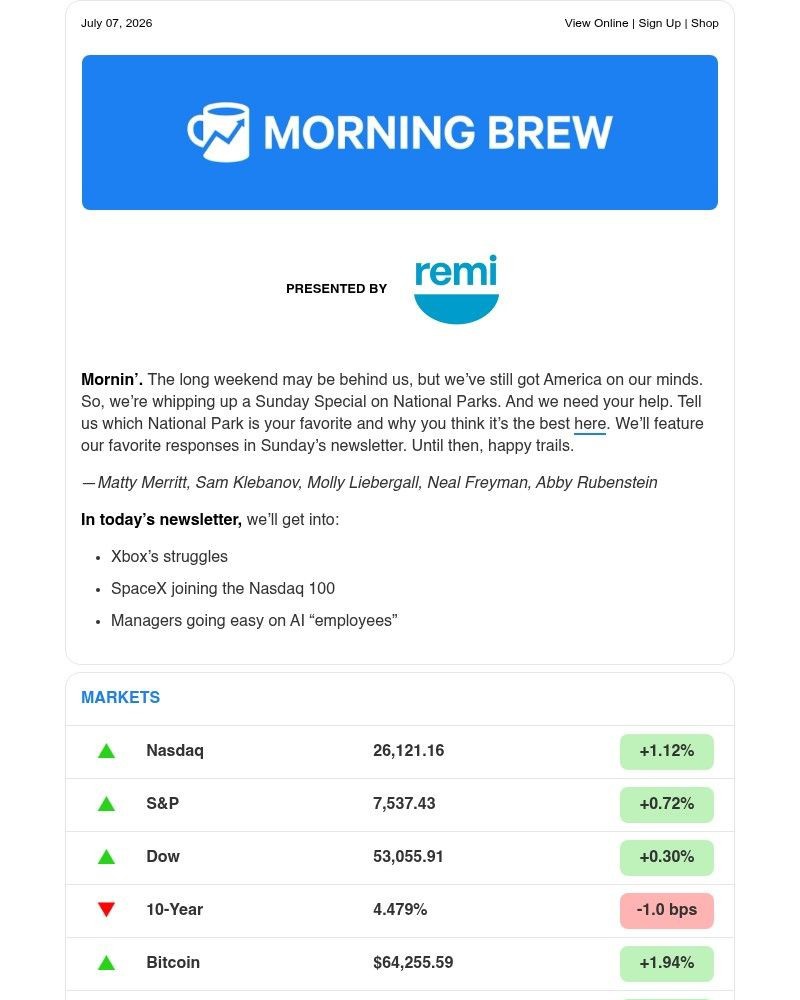
Task: Click the Dow +0.30% change badge
Action: 667,857
